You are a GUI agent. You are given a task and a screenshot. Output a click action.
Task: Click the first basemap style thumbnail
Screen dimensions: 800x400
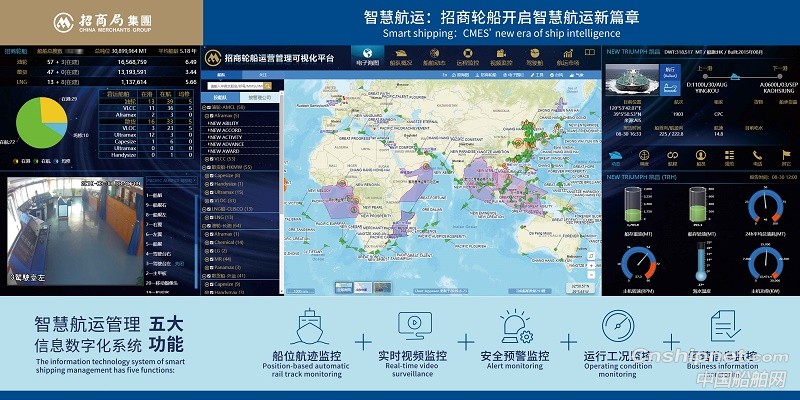point(344,288)
